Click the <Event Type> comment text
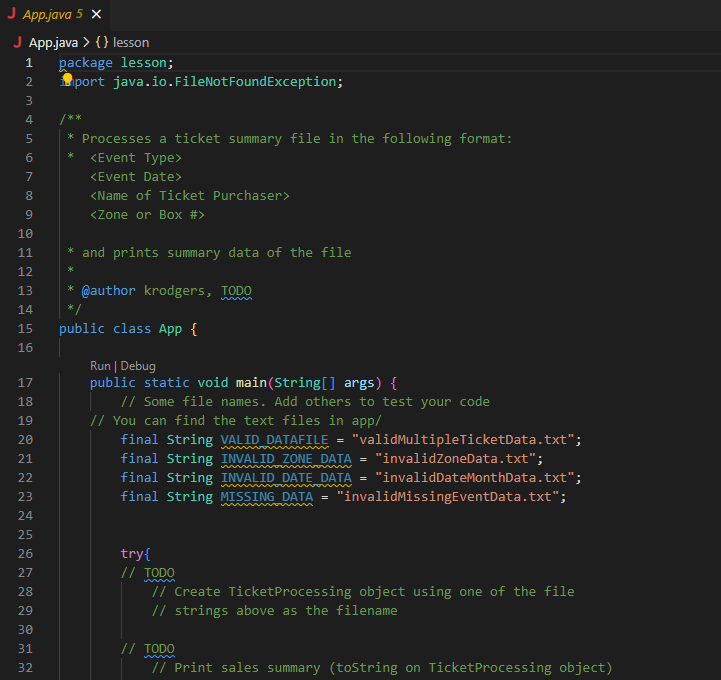 point(136,158)
